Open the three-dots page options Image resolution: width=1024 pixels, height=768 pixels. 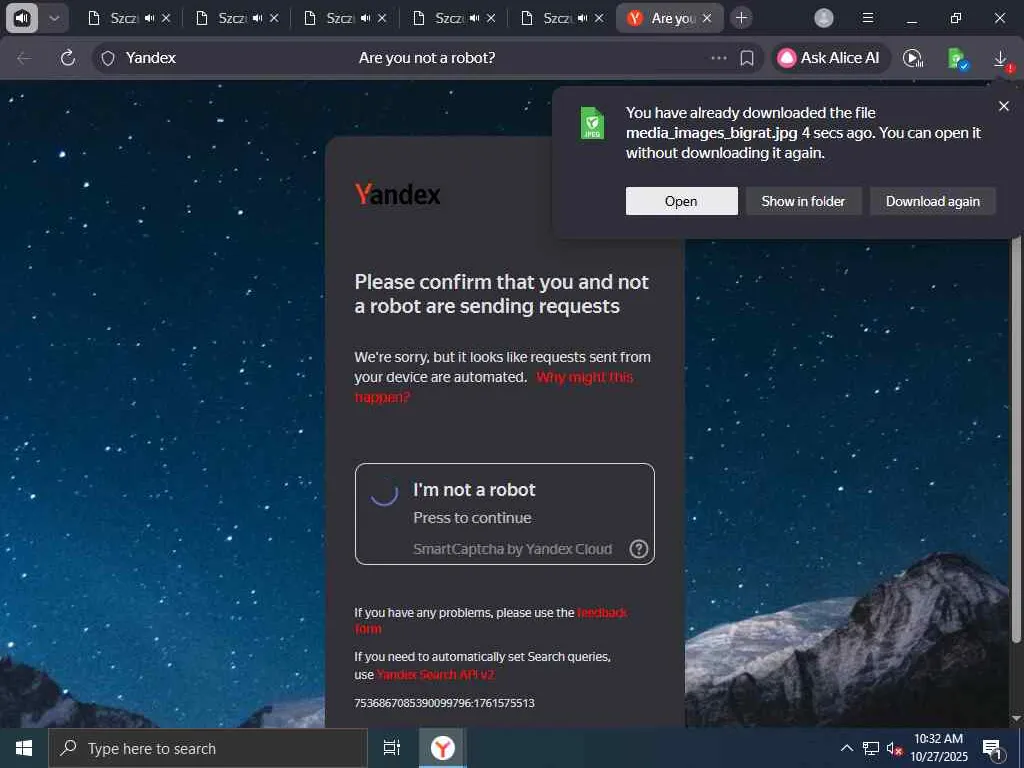[718, 58]
